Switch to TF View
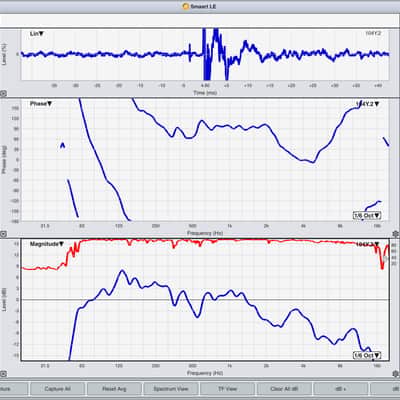 point(227,389)
